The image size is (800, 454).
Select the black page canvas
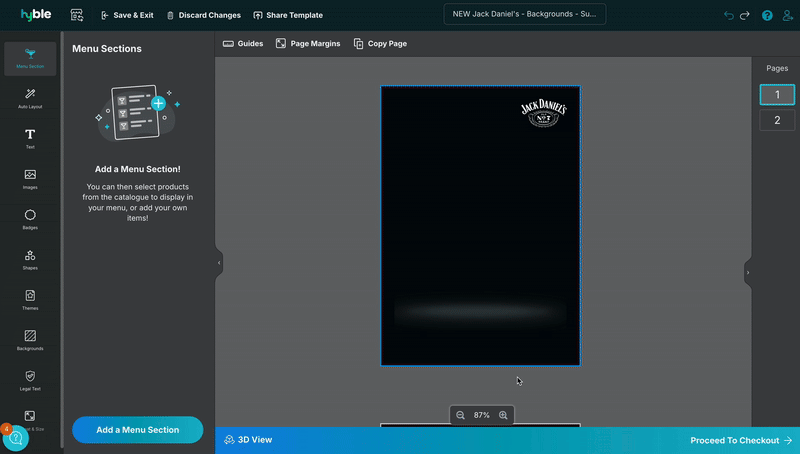pos(480,225)
